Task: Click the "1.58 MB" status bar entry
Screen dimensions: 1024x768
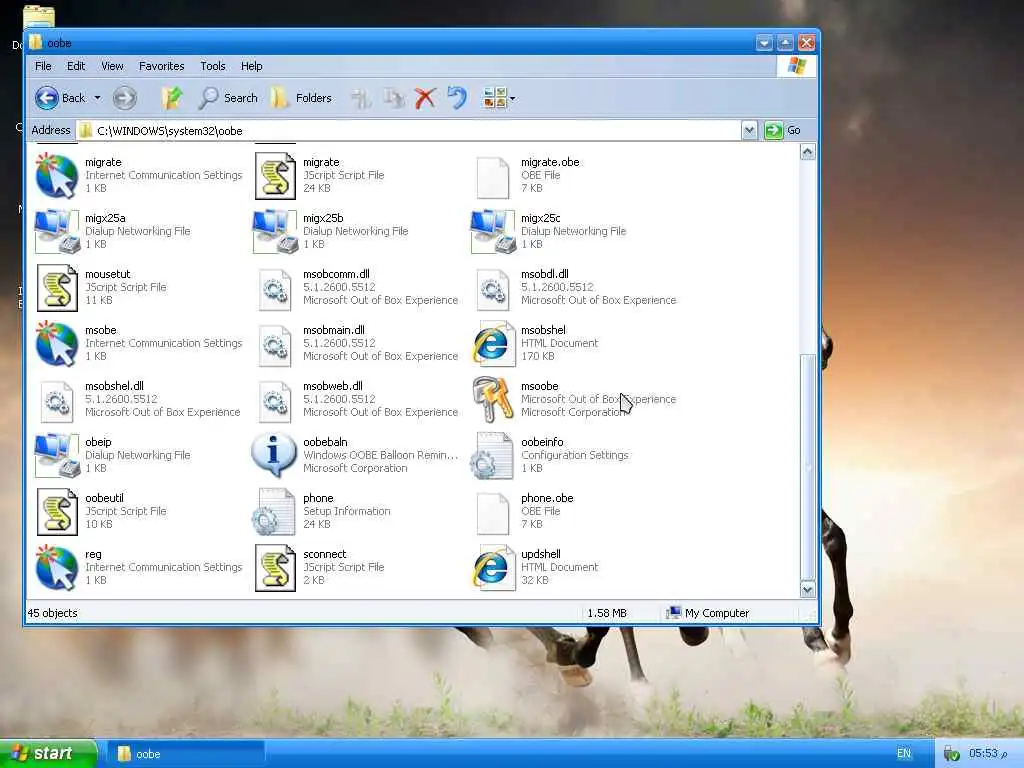Action: click(x=607, y=613)
